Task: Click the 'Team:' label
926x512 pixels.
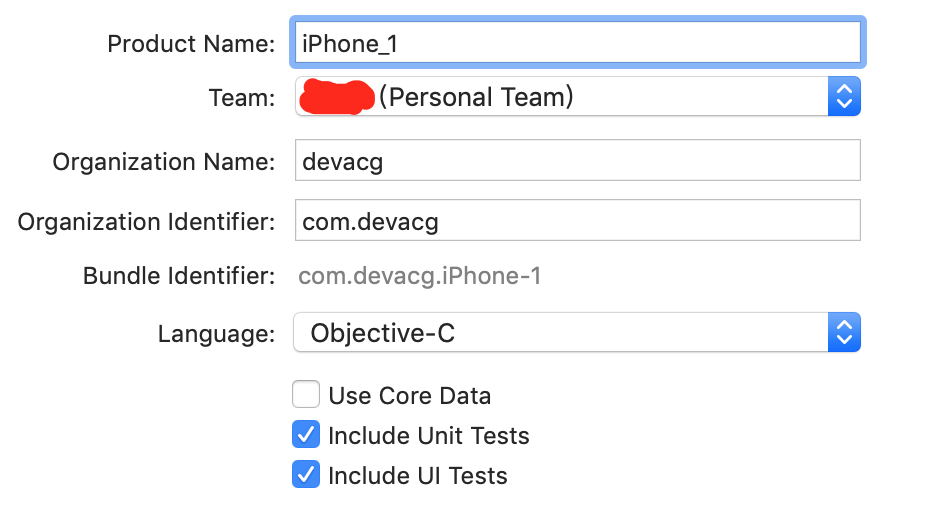Action: [241, 98]
